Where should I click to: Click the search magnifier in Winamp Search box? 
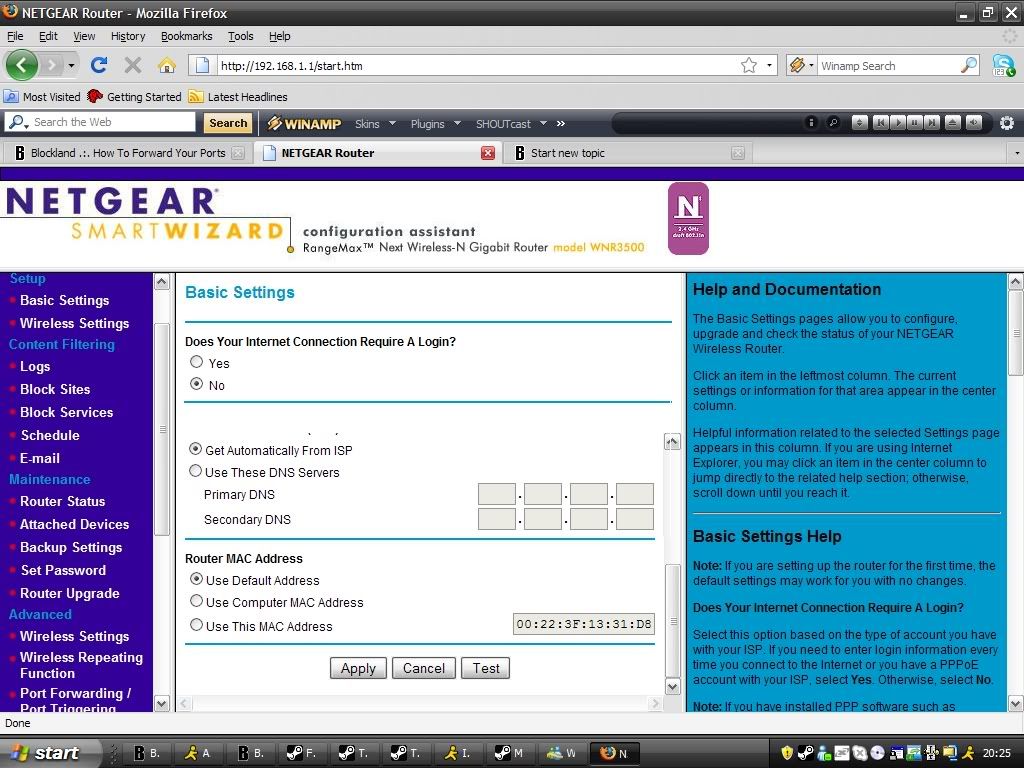pos(969,65)
